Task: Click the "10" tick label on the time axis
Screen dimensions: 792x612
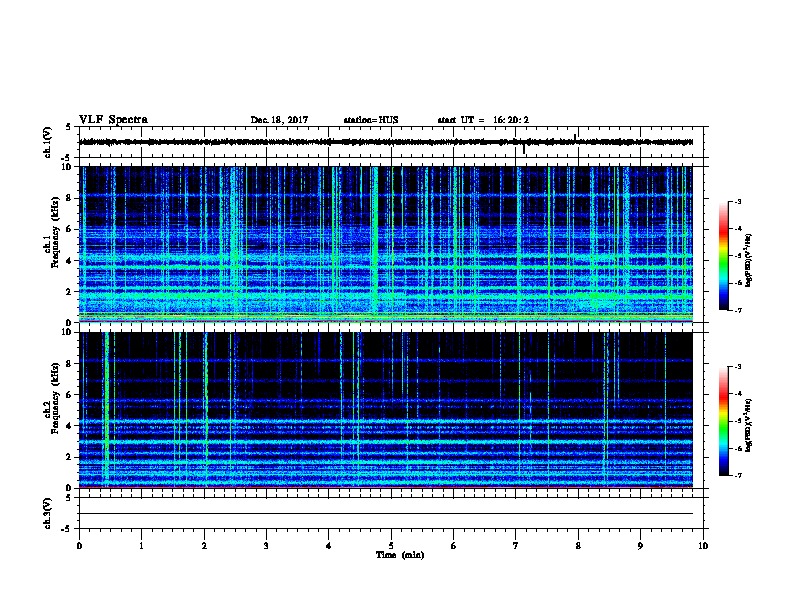Action: (703, 546)
